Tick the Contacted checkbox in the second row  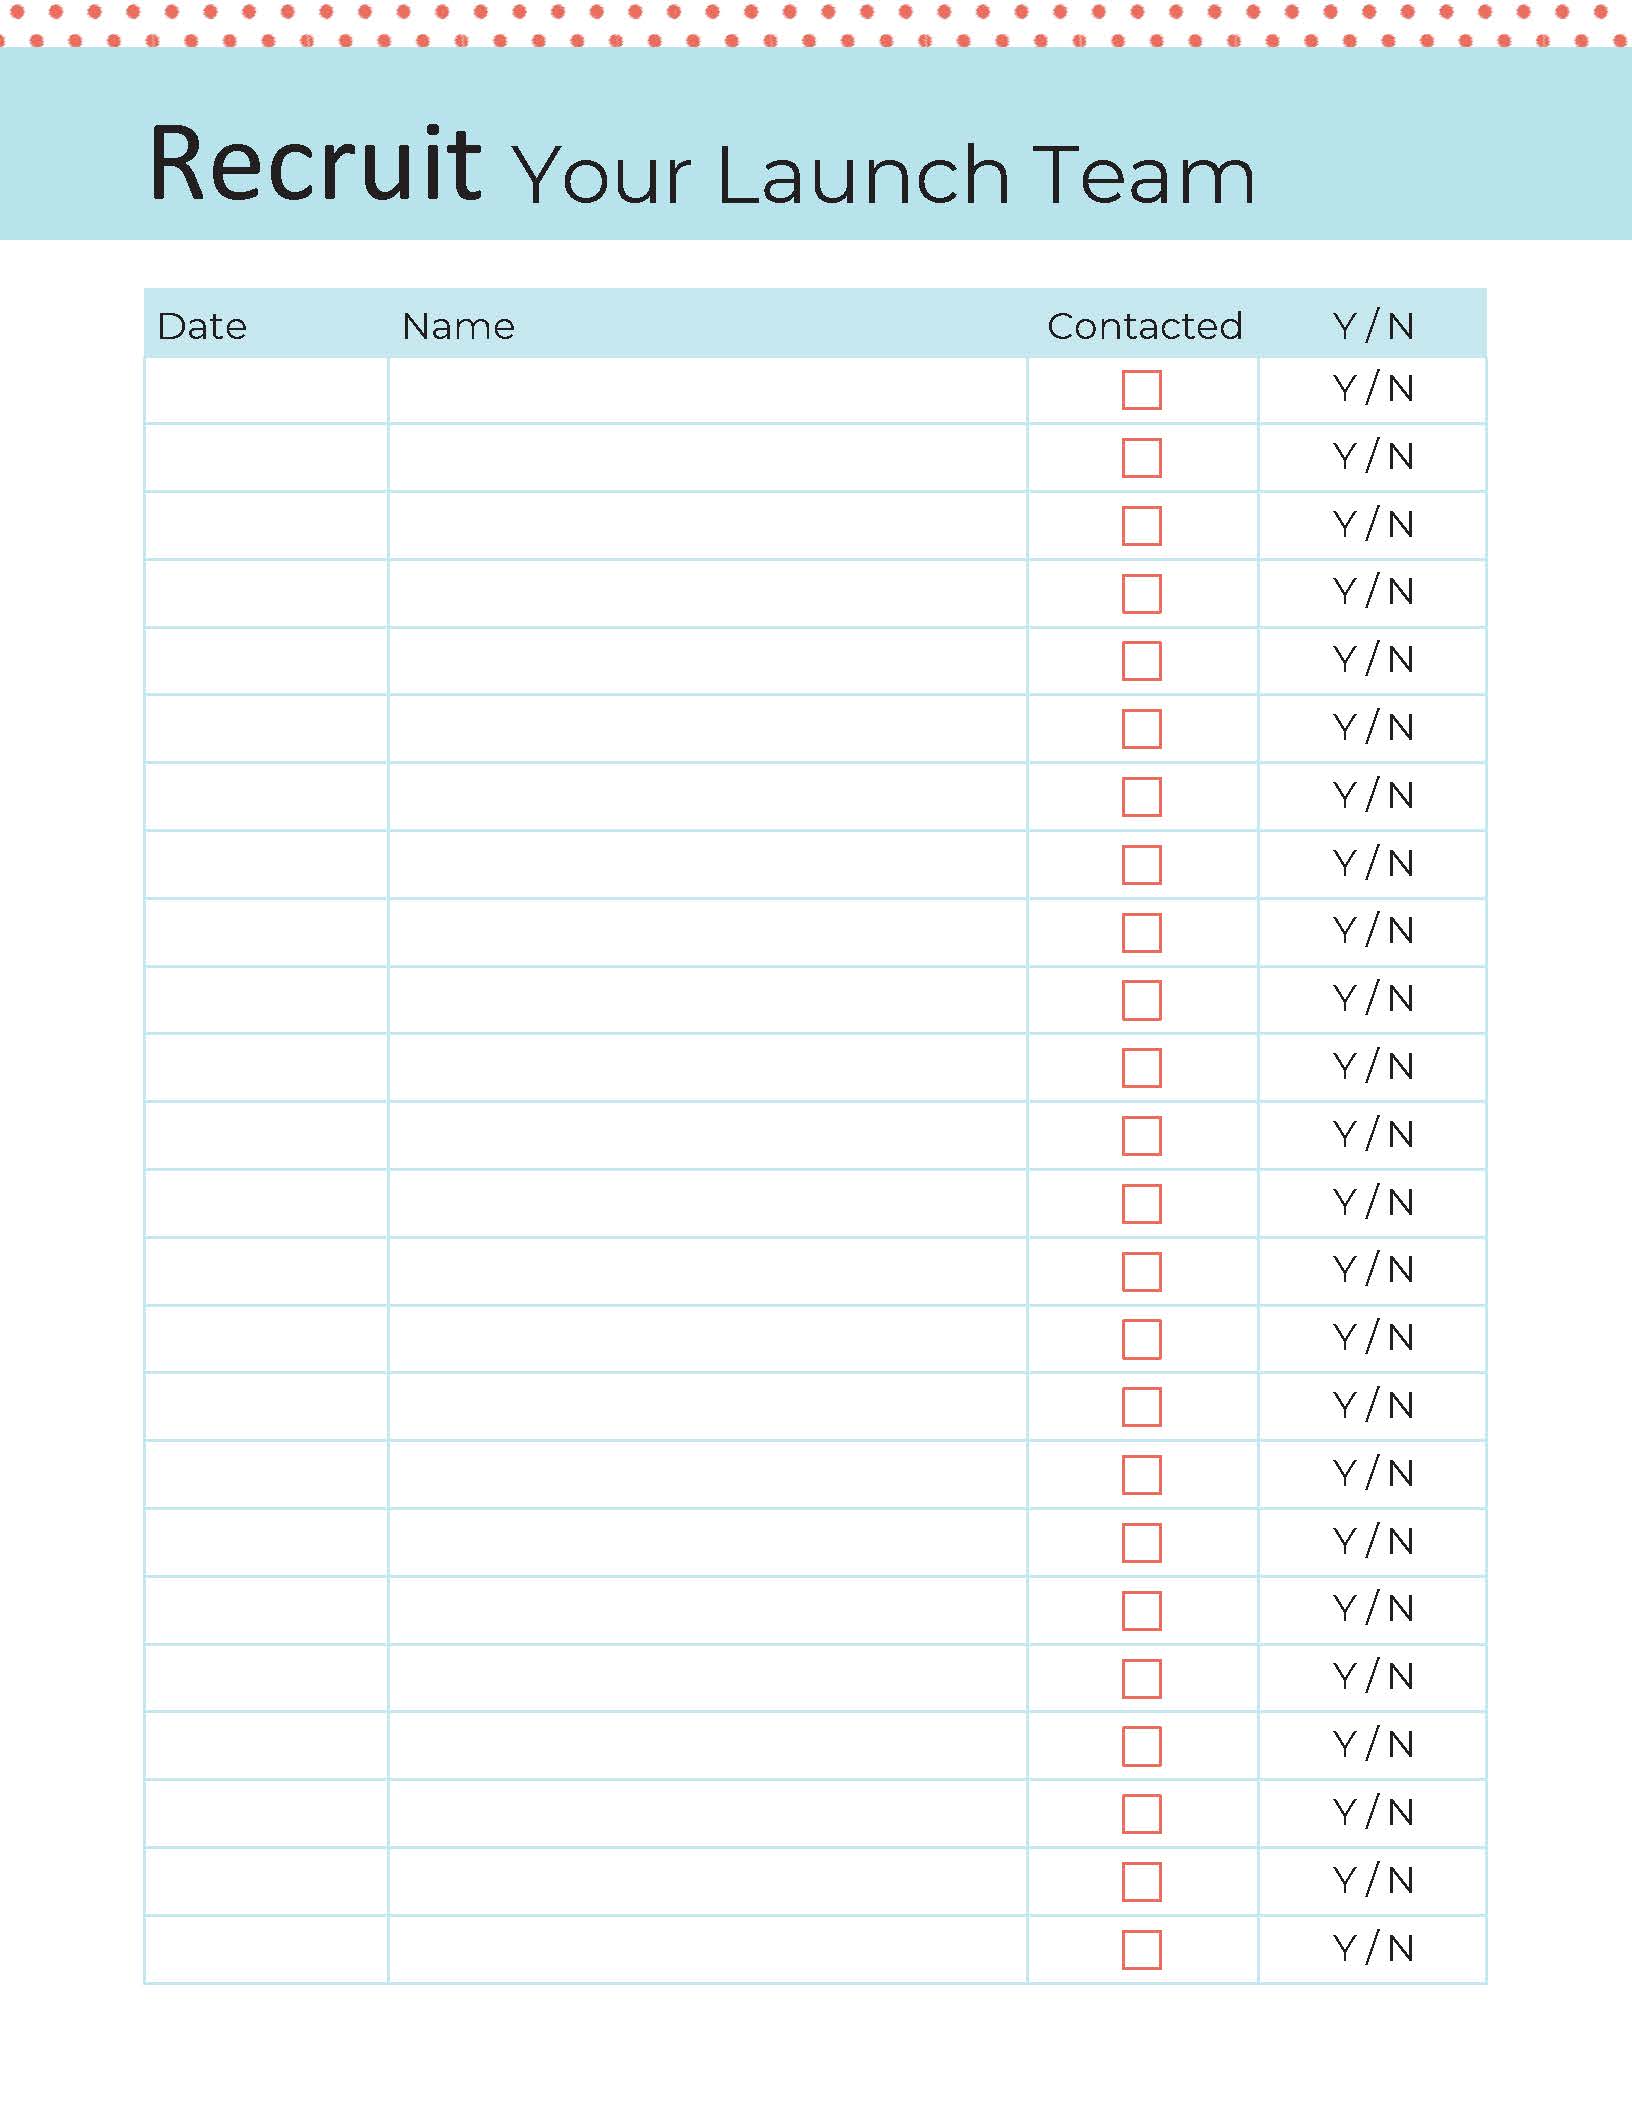pos(1141,458)
